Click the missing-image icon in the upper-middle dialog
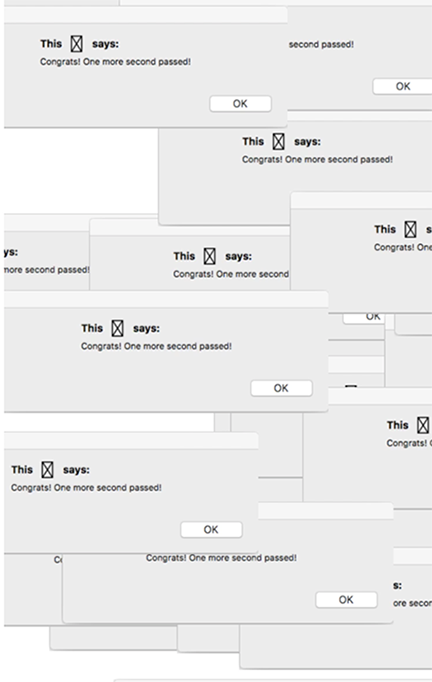 (x=278, y=141)
